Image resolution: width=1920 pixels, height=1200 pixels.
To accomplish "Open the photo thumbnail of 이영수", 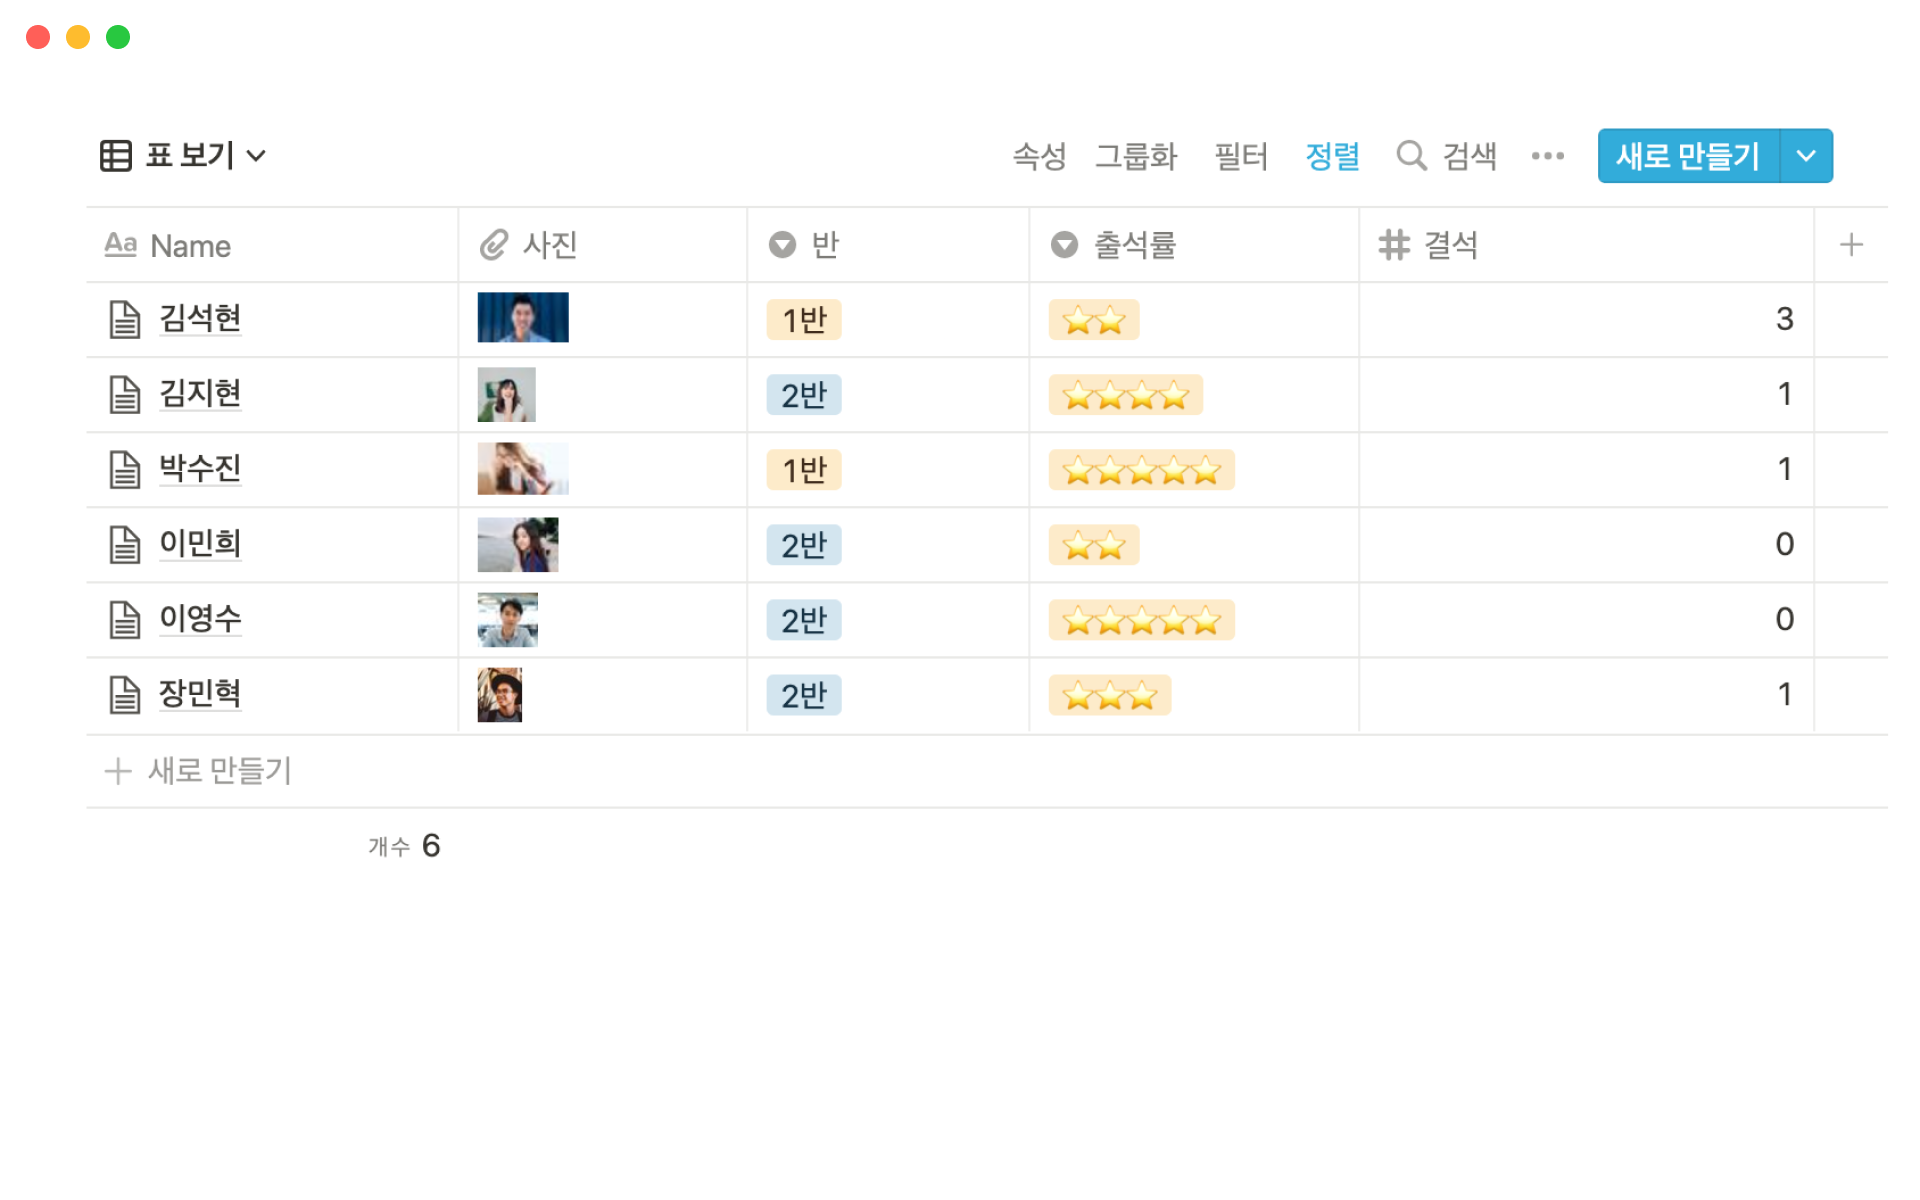I will tap(507, 620).
